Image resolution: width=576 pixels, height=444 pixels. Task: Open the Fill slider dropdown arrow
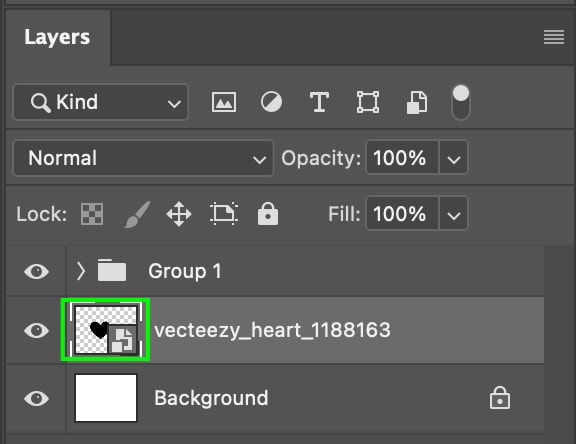coord(454,214)
